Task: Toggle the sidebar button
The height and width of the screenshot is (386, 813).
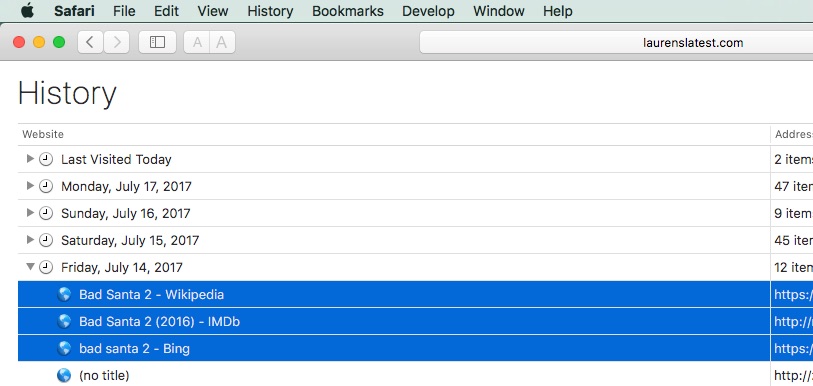Action: coord(157,42)
